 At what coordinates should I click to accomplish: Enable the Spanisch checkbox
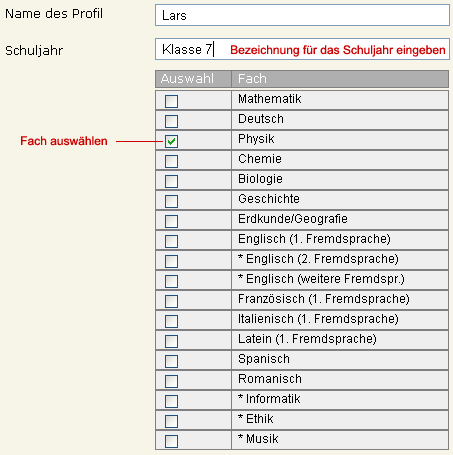coord(171,361)
